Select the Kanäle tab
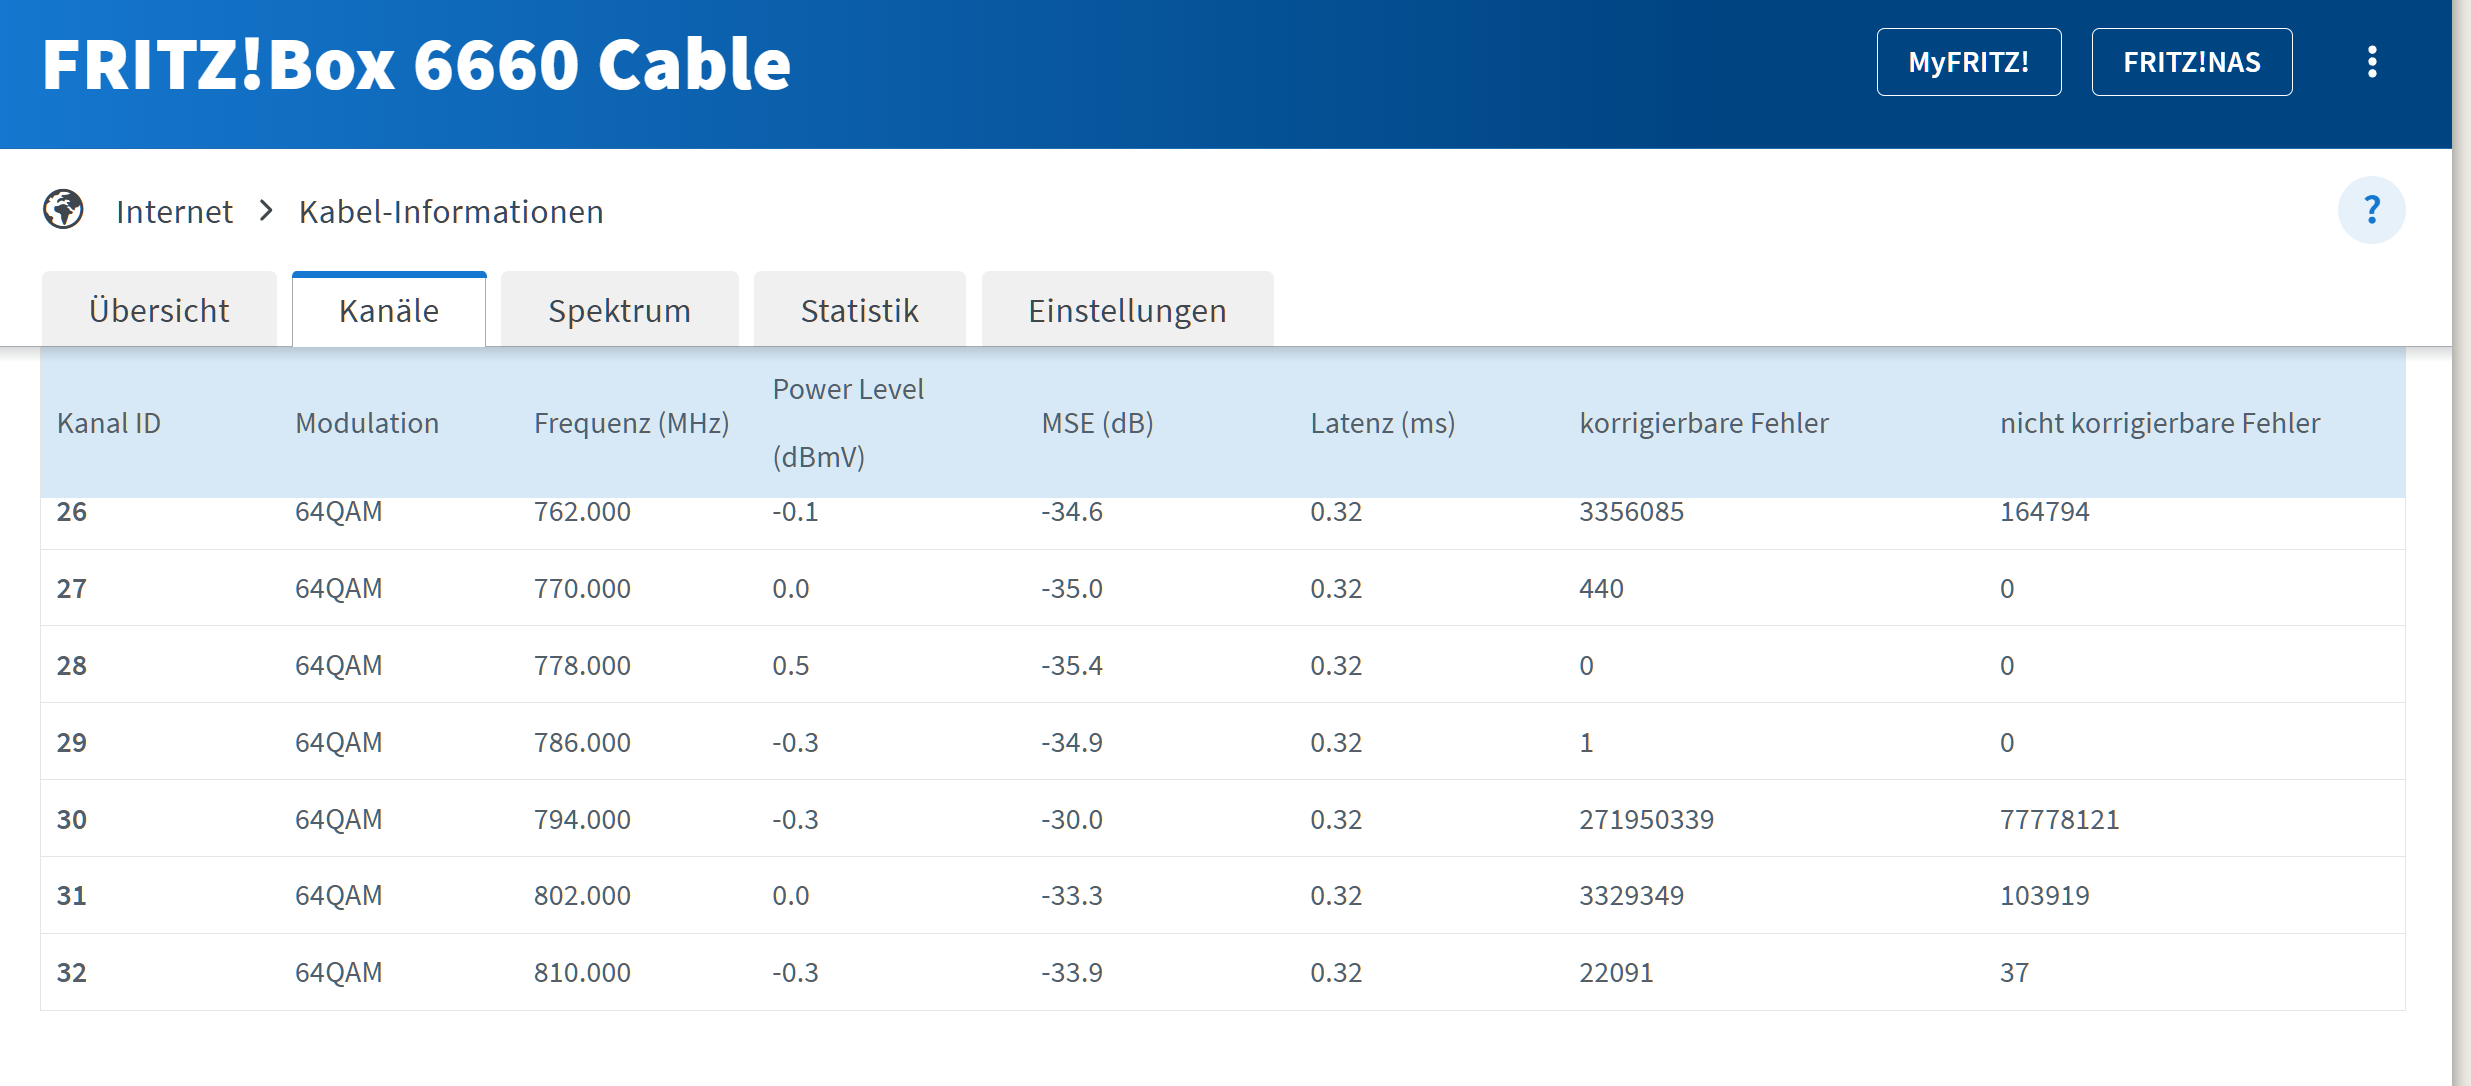The height and width of the screenshot is (1086, 2471). [389, 310]
